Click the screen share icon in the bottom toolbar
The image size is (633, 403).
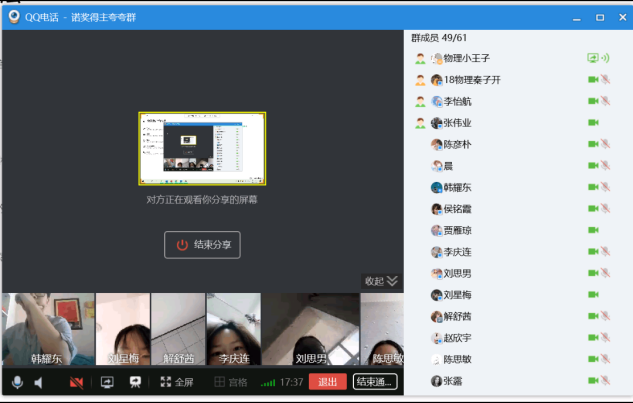[x=107, y=382]
